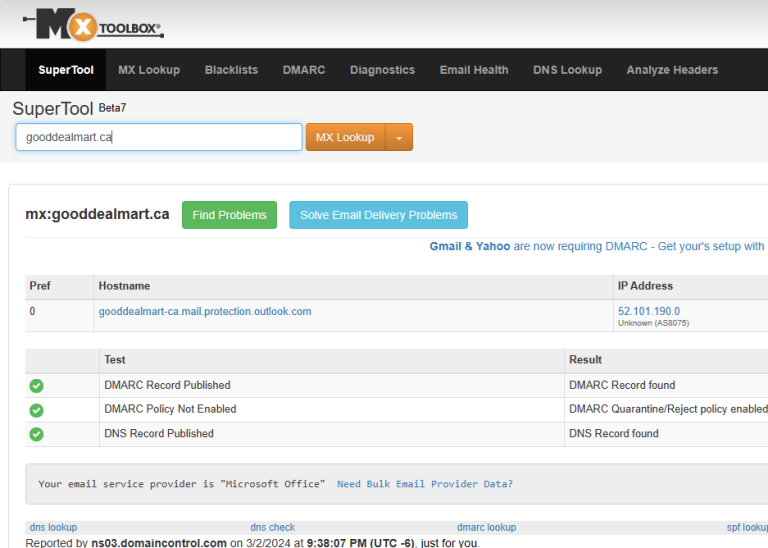Click the ns03.domaincontrol.com reported-by text
Screen dimensions: 768x548
[x=159, y=543]
